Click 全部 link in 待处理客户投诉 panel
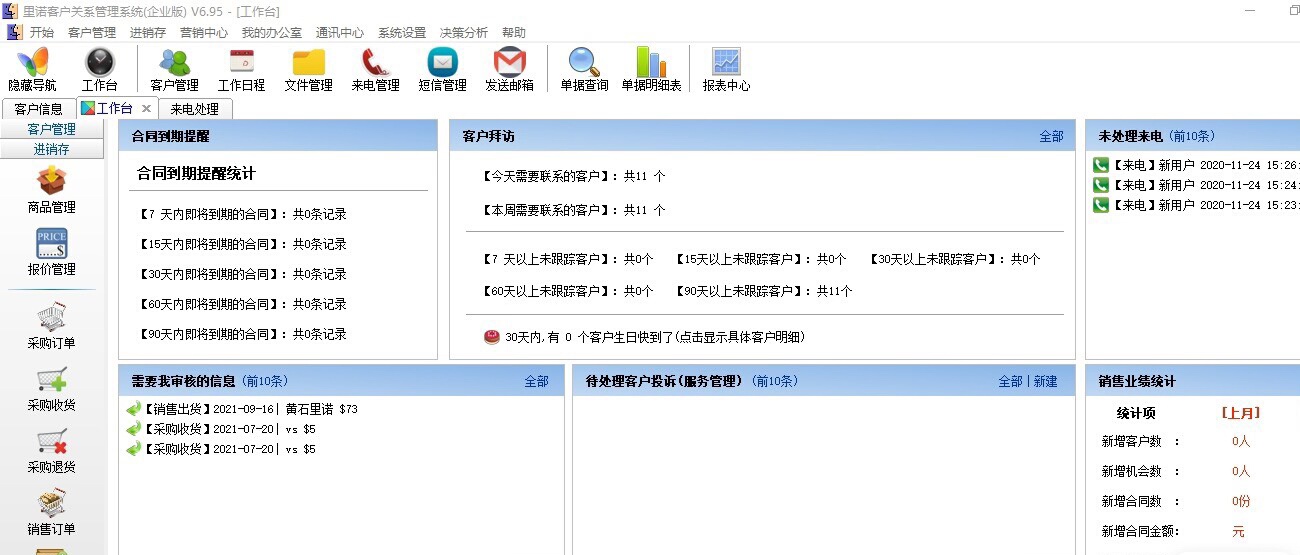The height and width of the screenshot is (555, 1300). [1010, 381]
